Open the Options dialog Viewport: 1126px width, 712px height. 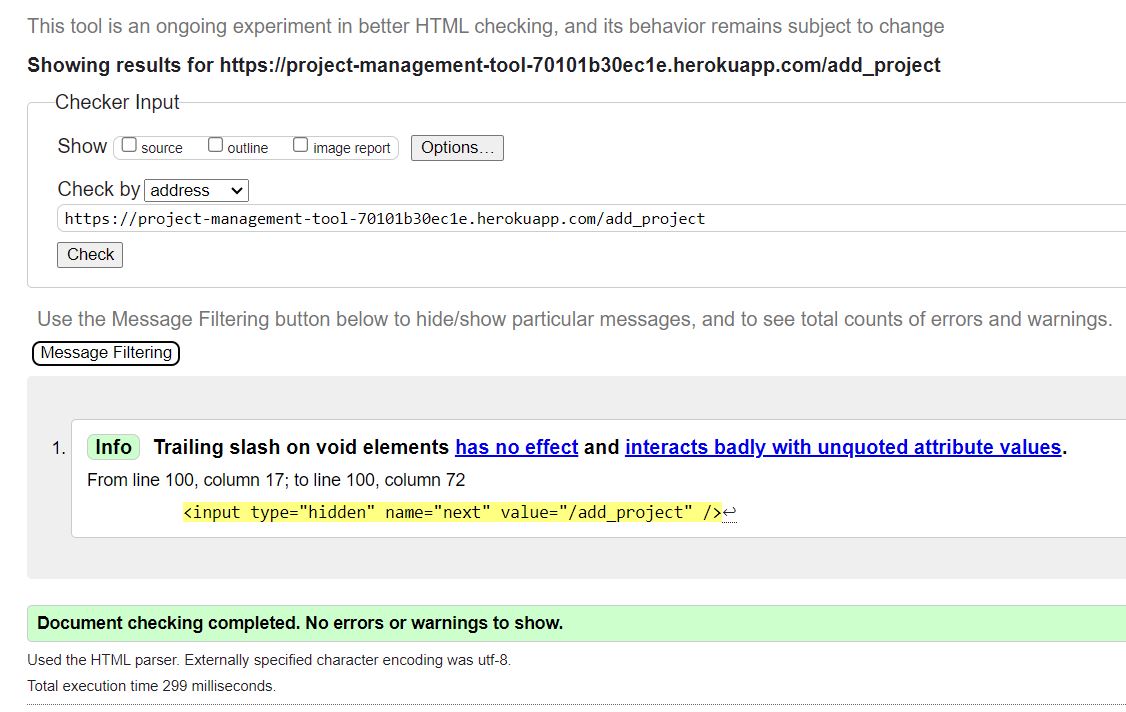pyautogui.click(x=456, y=147)
